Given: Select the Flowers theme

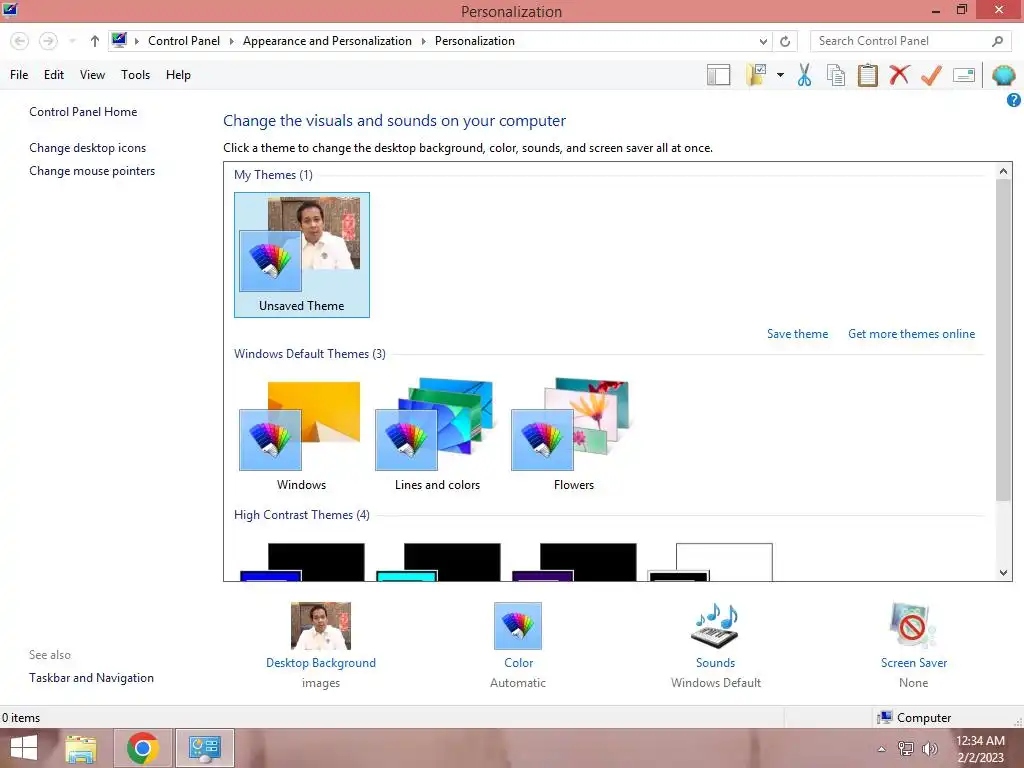Looking at the screenshot, I should [x=573, y=436].
